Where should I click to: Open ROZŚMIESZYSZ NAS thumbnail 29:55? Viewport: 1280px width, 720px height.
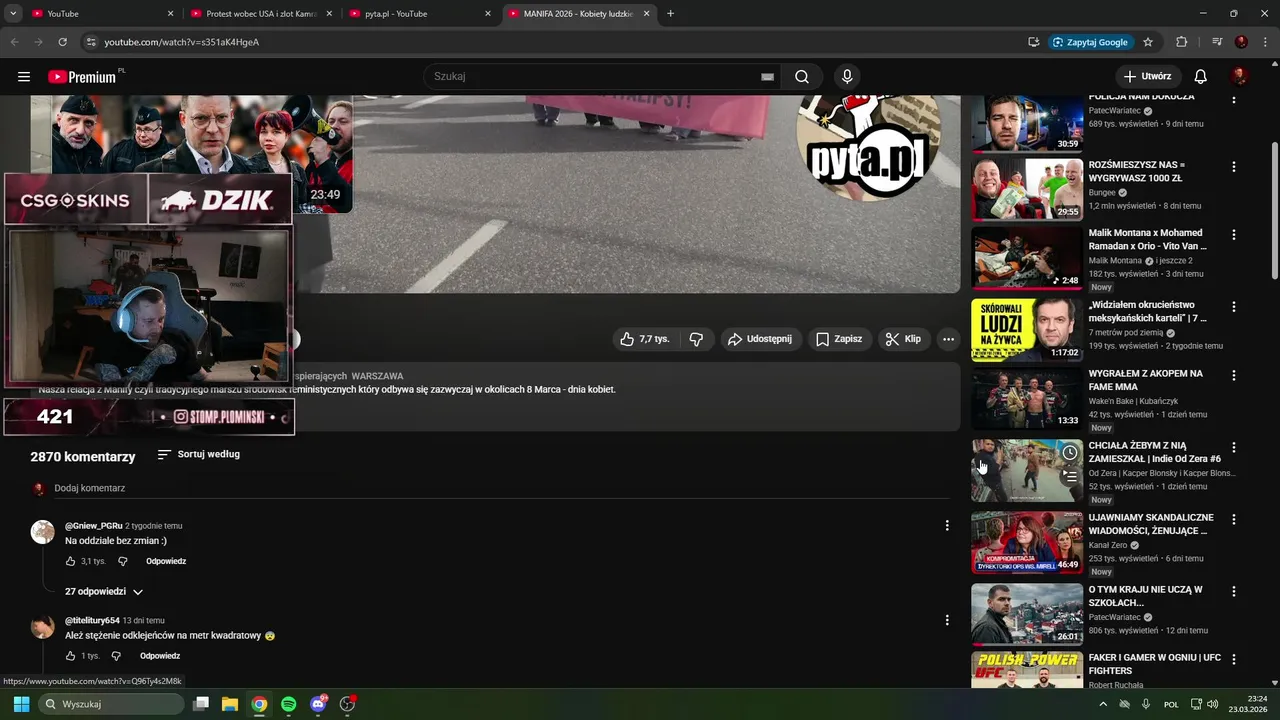pos(1027,188)
